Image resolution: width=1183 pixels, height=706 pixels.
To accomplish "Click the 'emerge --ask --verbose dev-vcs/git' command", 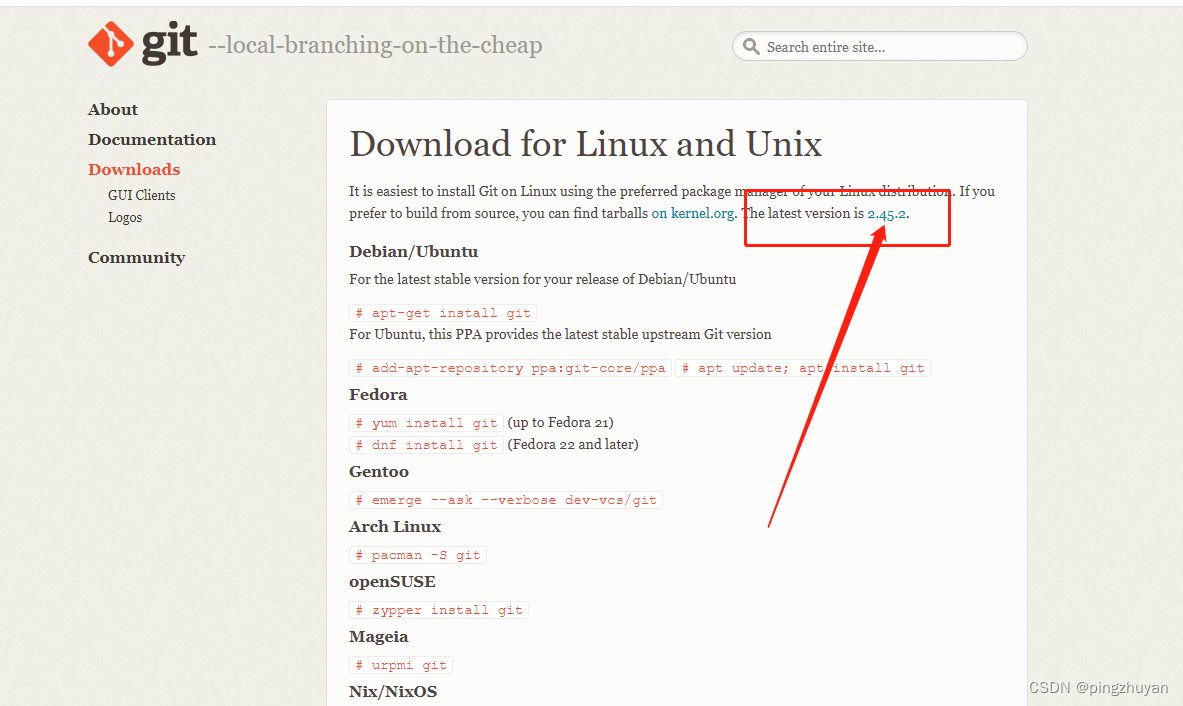I will click(506, 500).
